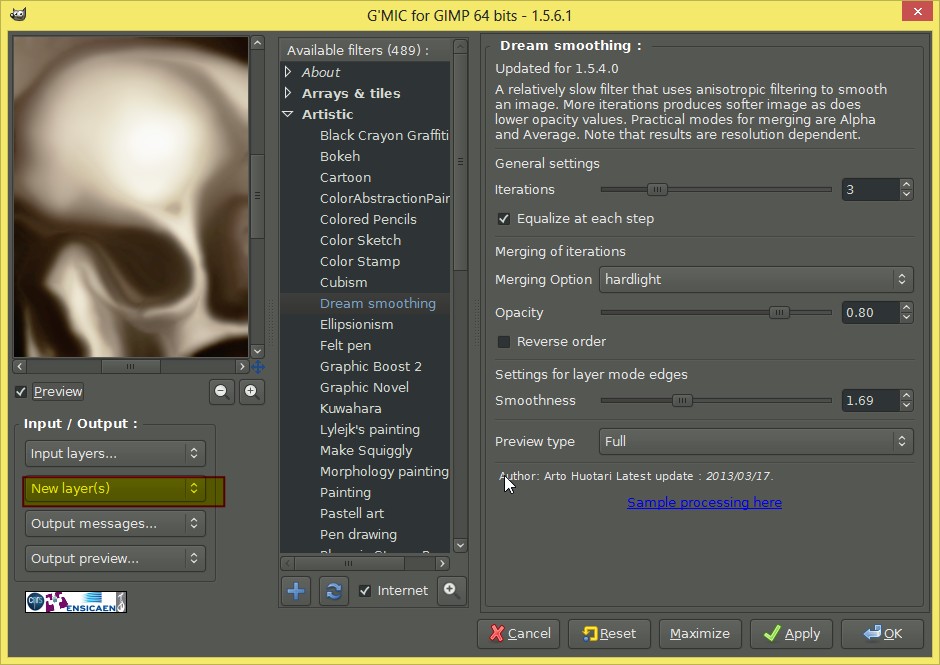Viewport: 940px width, 665px height.
Task: Select the Colored Pencils filter
Action: (368, 219)
